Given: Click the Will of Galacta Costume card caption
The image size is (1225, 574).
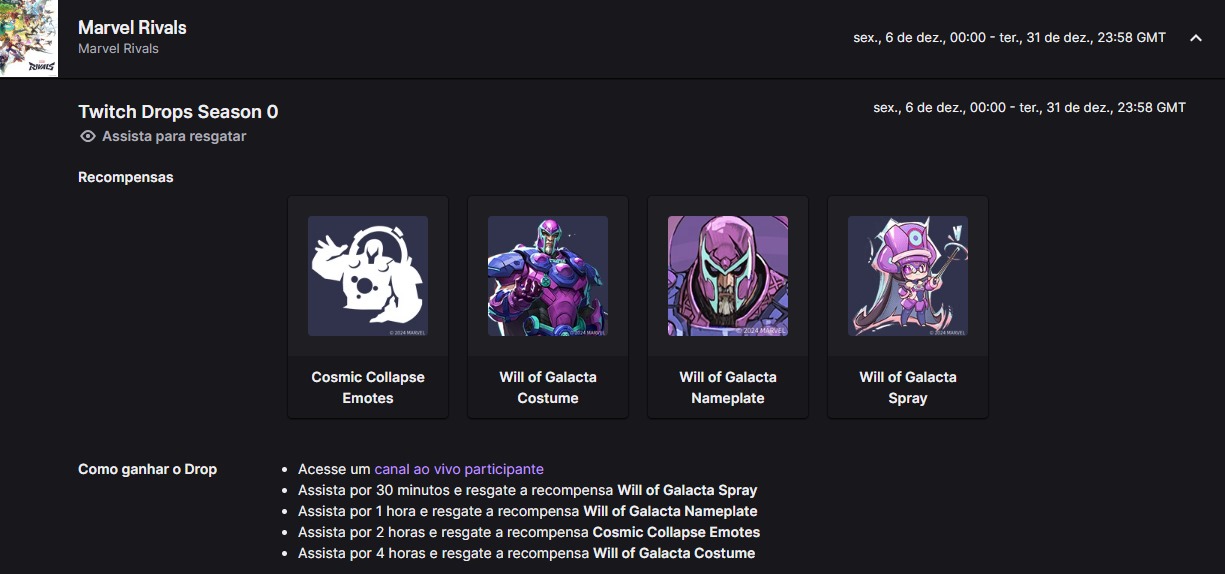Looking at the screenshot, I should pyautogui.click(x=548, y=388).
